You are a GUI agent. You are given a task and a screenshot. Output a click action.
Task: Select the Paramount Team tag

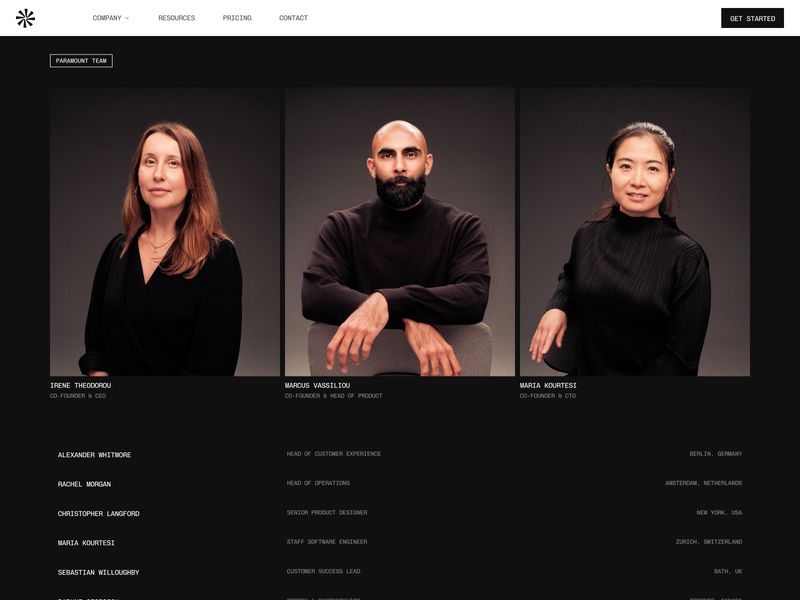tap(81, 61)
